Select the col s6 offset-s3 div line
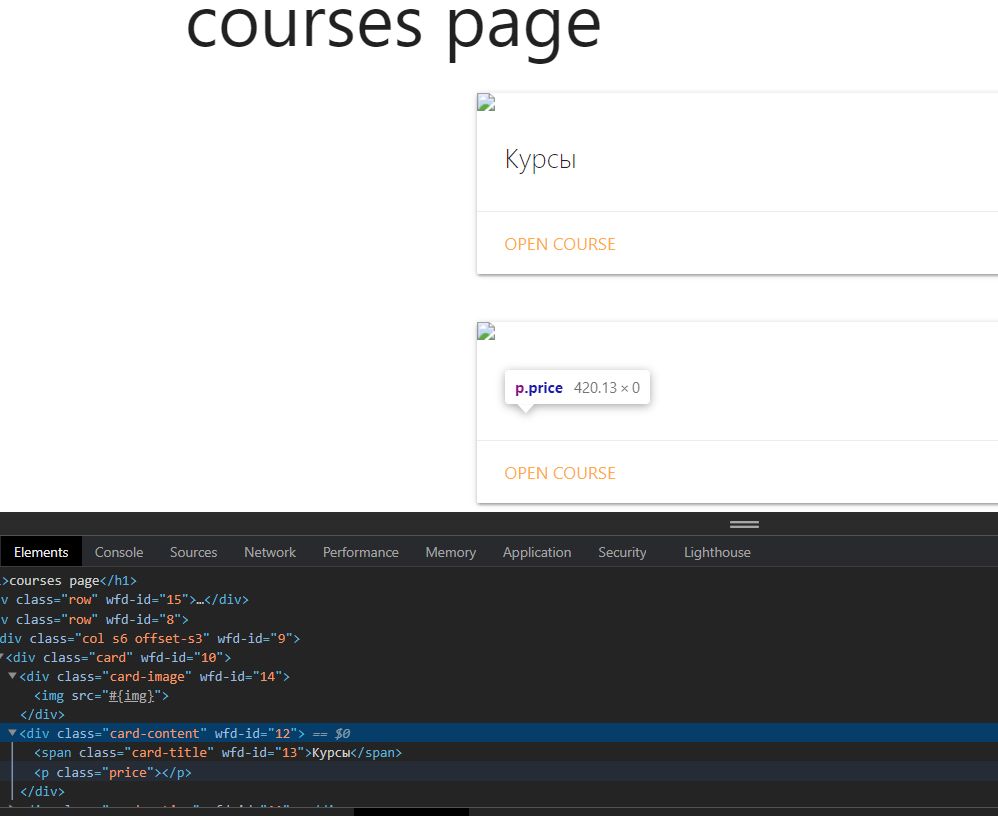998x816 pixels. [150, 638]
